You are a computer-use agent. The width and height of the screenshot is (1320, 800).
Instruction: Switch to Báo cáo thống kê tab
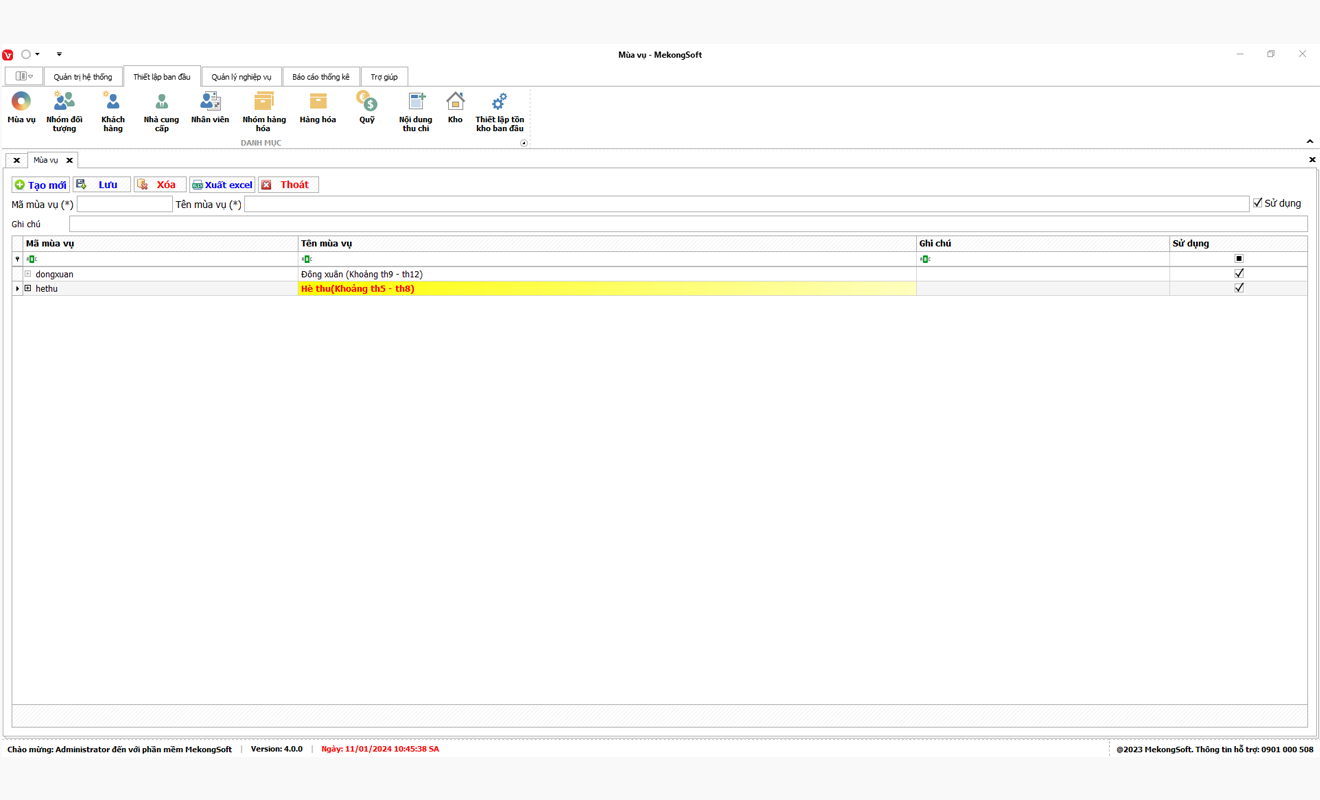click(x=321, y=77)
